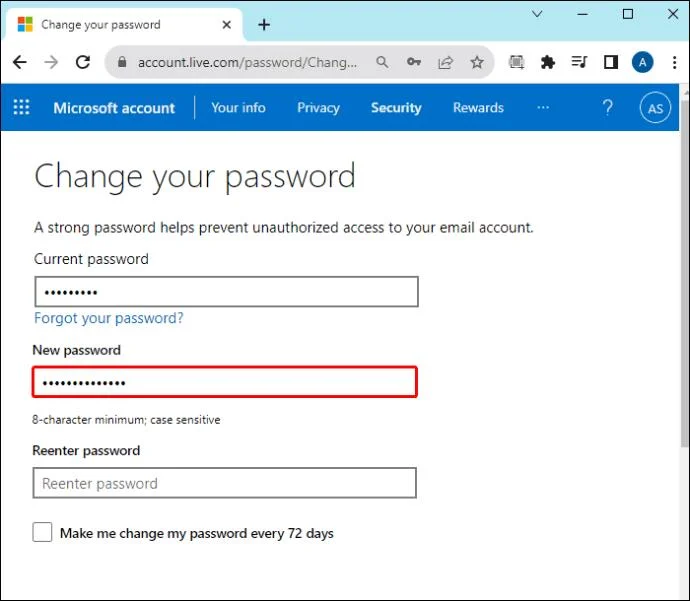Image resolution: width=690 pixels, height=601 pixels.
Task: Open the Chrome three-dot menu
Action: click(x=674, y=62)
